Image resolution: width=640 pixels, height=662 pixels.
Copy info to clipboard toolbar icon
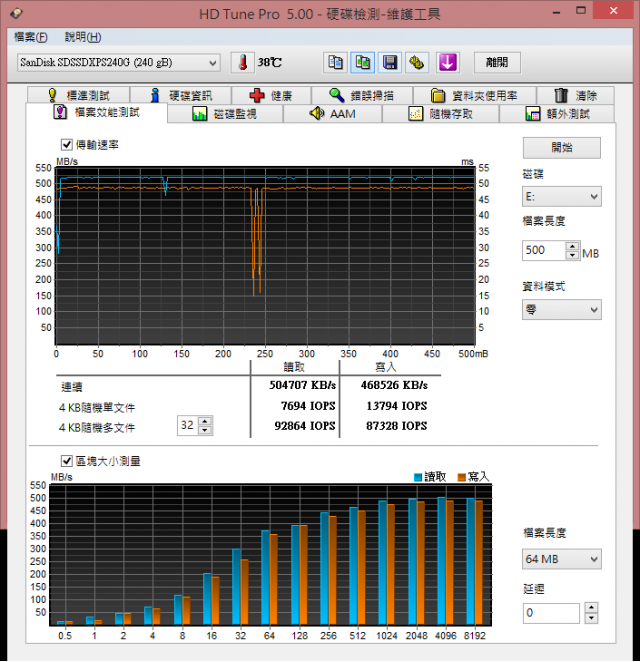335,63
